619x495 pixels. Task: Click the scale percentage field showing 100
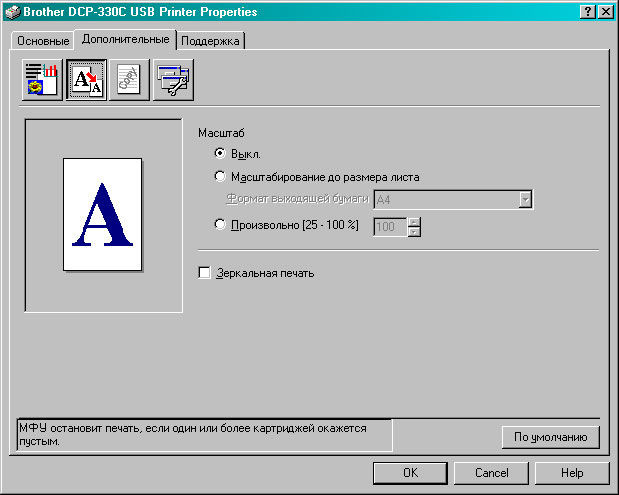(x=390, y=227)
